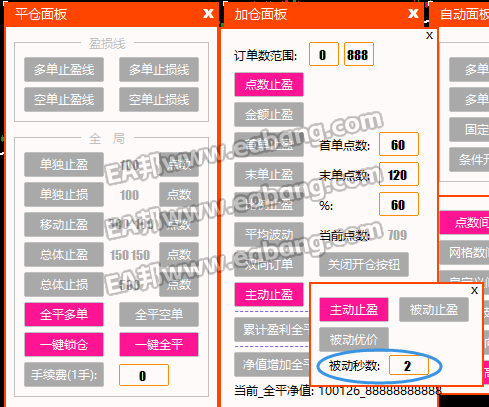Select the 被动止盈 option in popup

coord(434,309)
